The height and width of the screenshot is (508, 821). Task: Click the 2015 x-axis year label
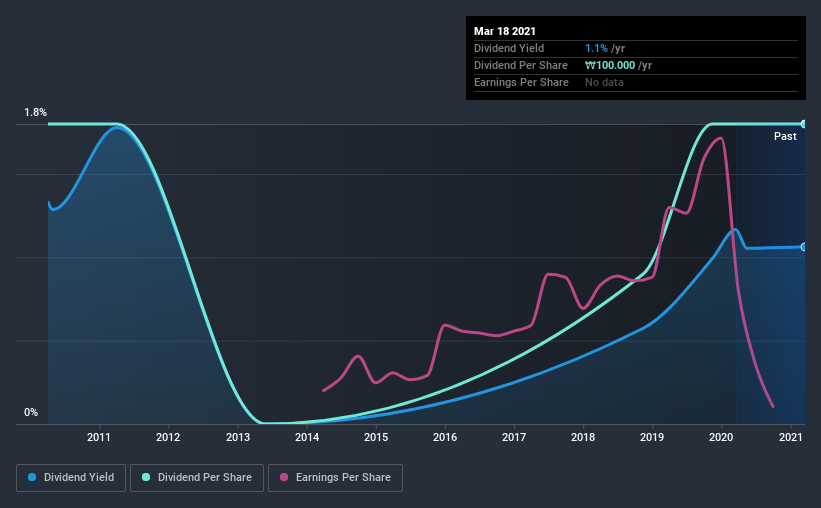(x=376, y=437)
